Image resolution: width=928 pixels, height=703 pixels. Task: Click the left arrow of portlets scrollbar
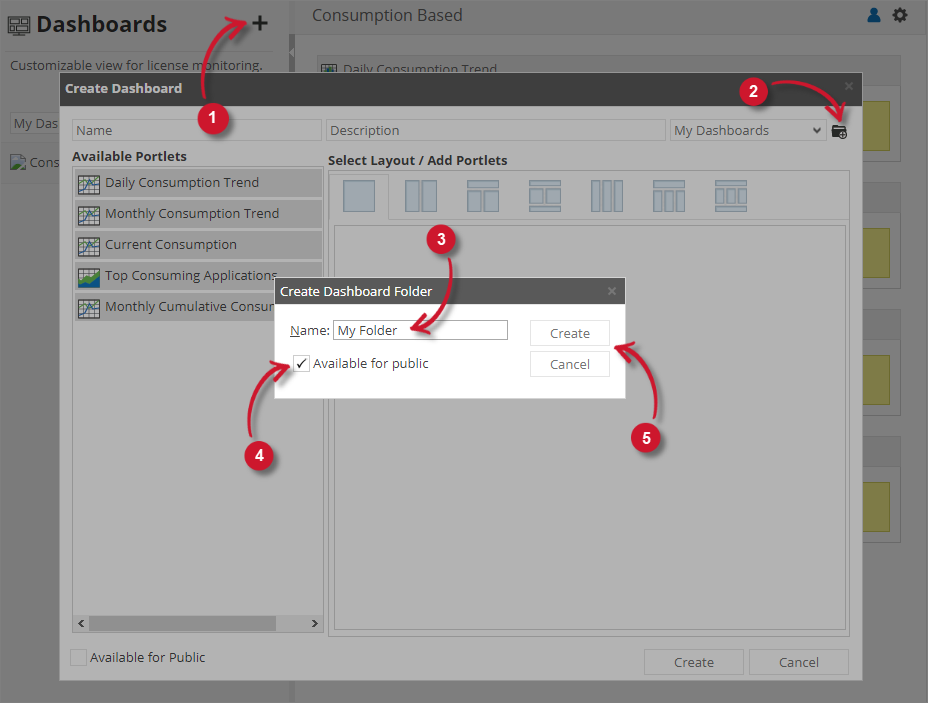click(81, 623)
